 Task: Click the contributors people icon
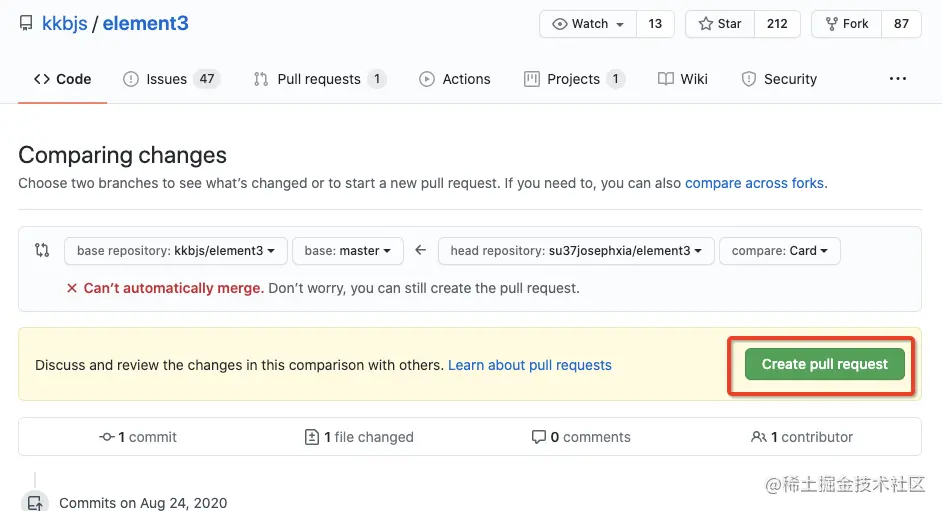759,437
